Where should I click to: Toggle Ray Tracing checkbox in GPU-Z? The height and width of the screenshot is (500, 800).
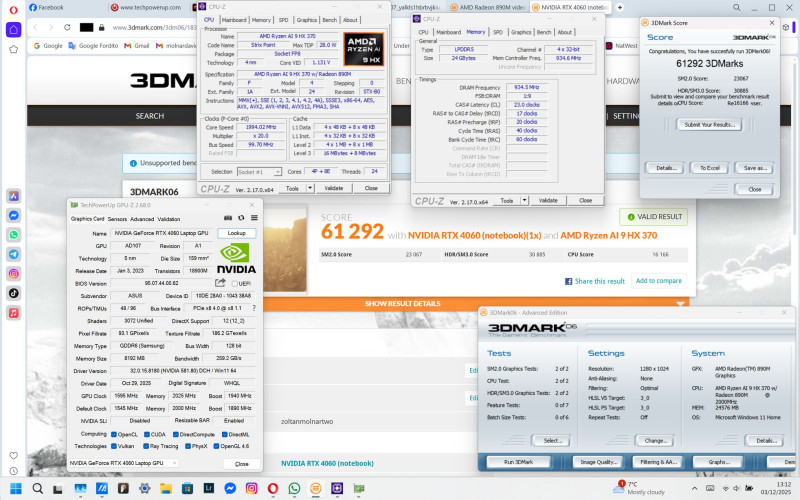(x=146, y=446)
